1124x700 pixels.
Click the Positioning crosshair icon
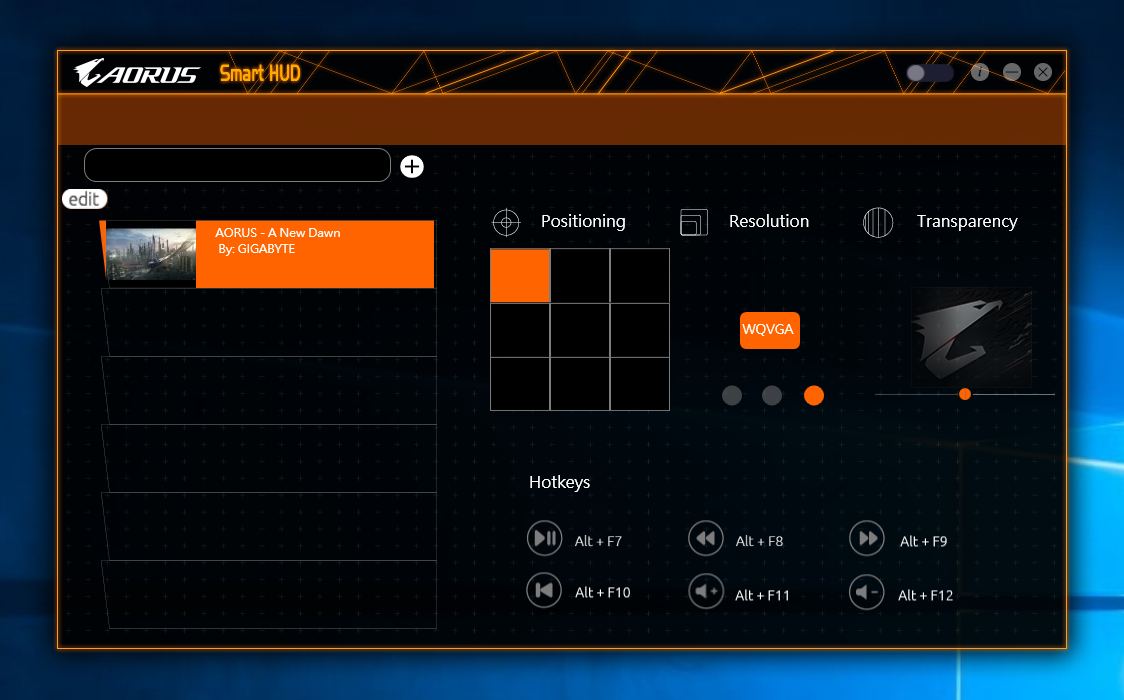[506, 222]
